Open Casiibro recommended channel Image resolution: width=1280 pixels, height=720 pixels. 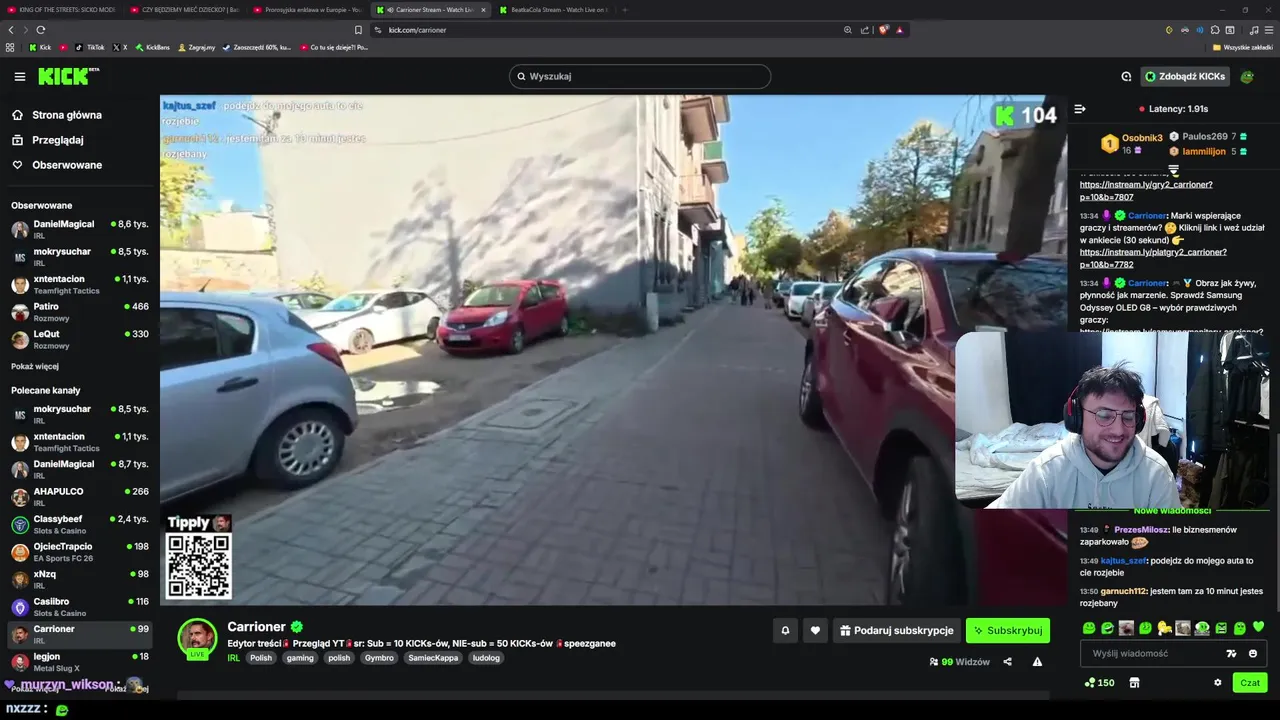[x=80, y=607]
